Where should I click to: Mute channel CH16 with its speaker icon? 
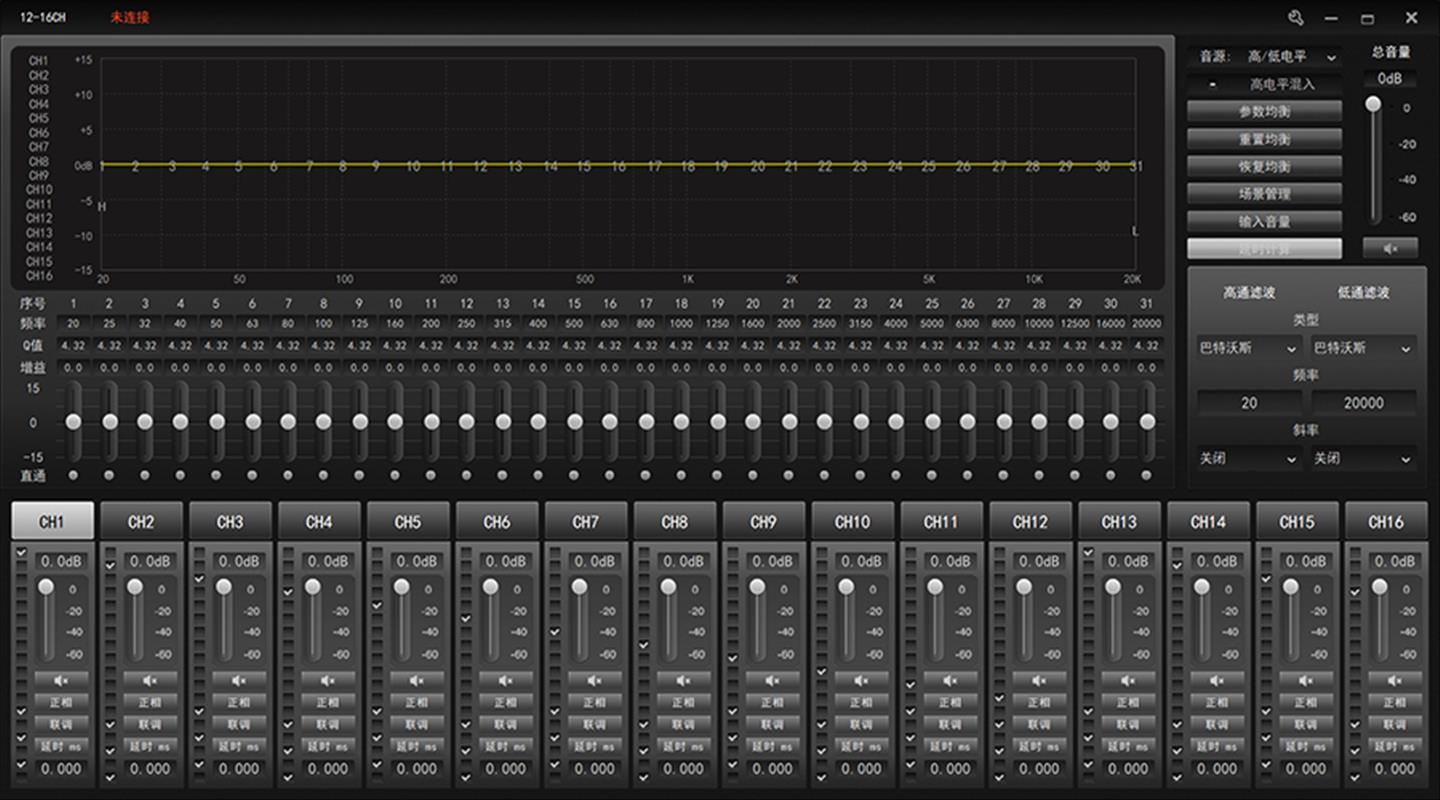[x=1395, y=680]
